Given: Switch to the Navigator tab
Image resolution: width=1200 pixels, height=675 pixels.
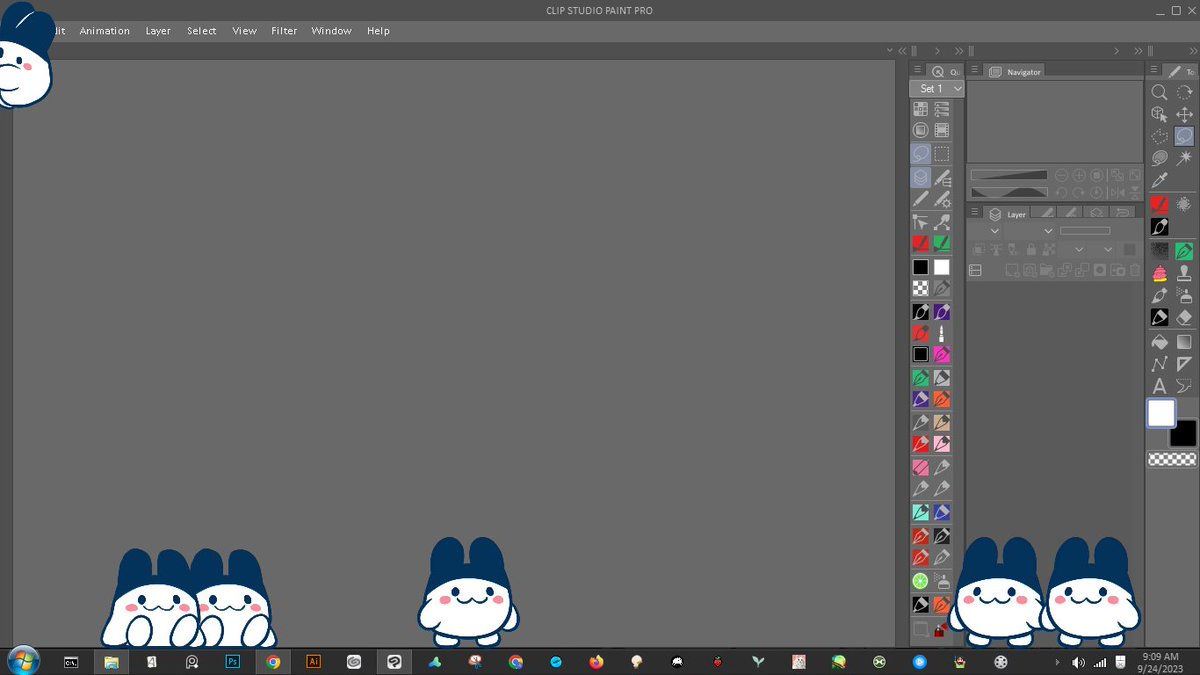Looking at the screenshot, I should [1015, 71].
